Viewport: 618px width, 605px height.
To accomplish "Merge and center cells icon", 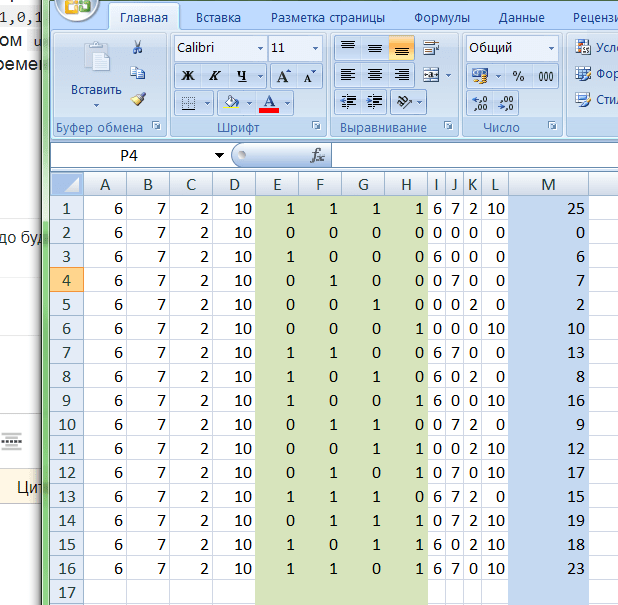I will (x=431, y=75).
